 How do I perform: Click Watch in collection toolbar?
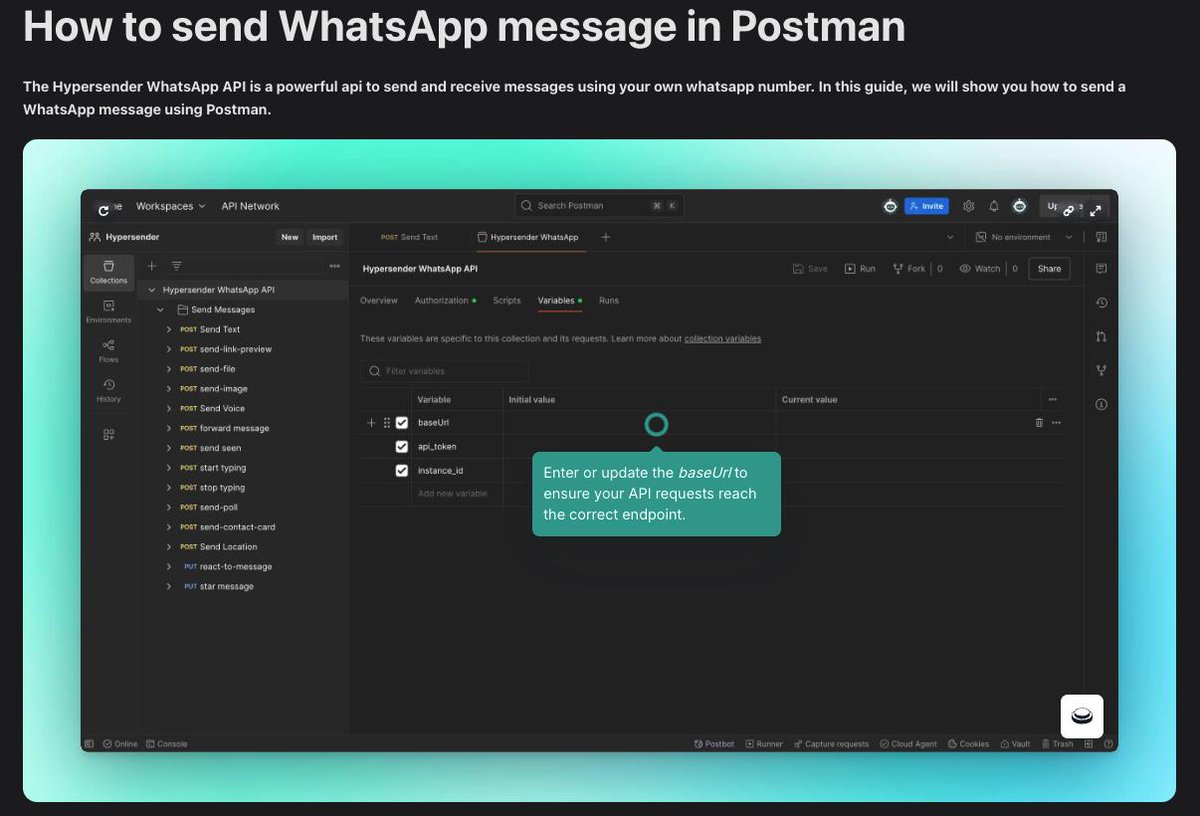tap(980, 269)
